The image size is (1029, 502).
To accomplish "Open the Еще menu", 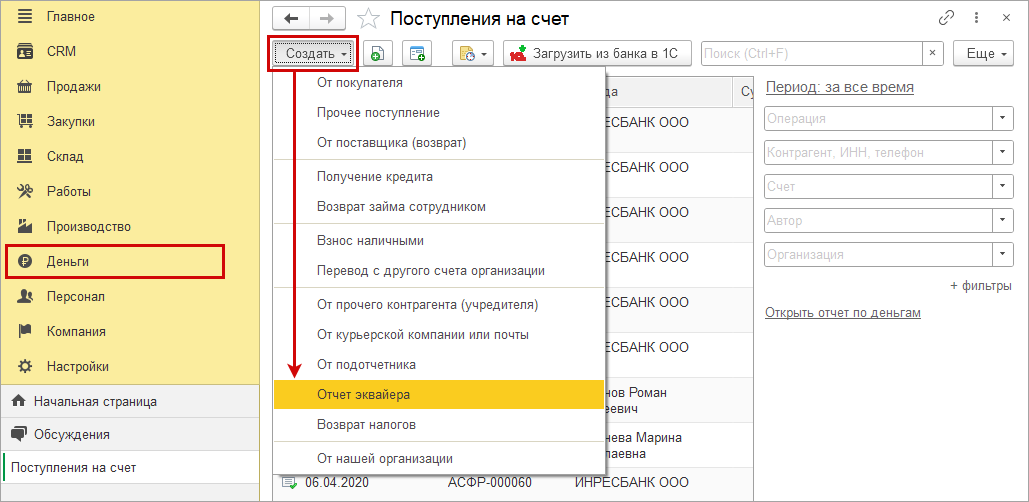I will point(984,54).
